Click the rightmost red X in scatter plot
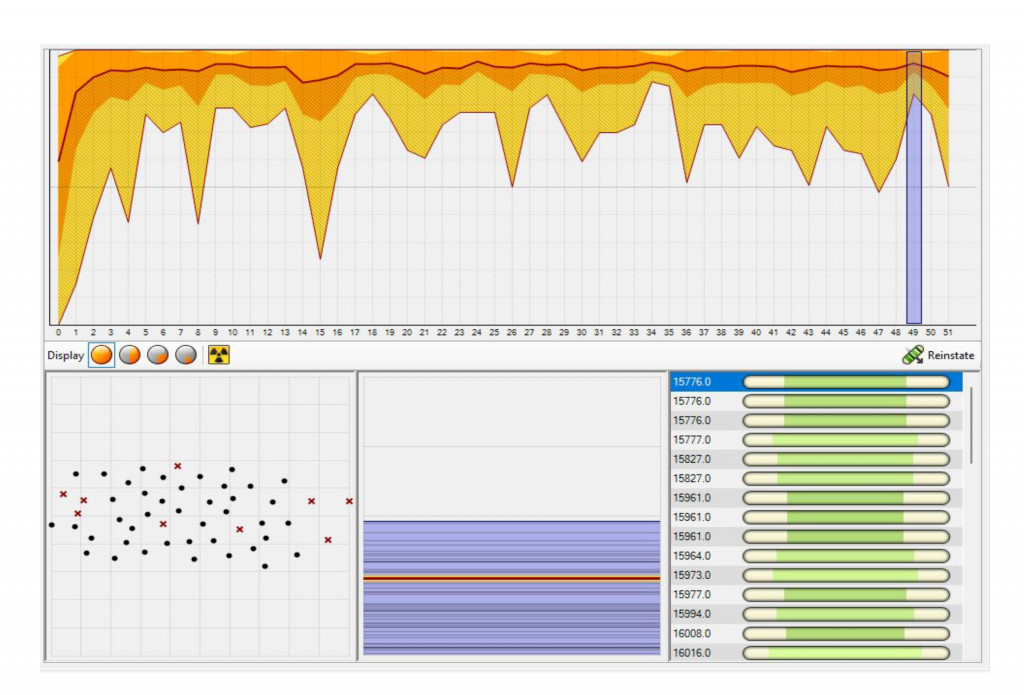This screenshot has height=695, width=1024. pos(349,501)
